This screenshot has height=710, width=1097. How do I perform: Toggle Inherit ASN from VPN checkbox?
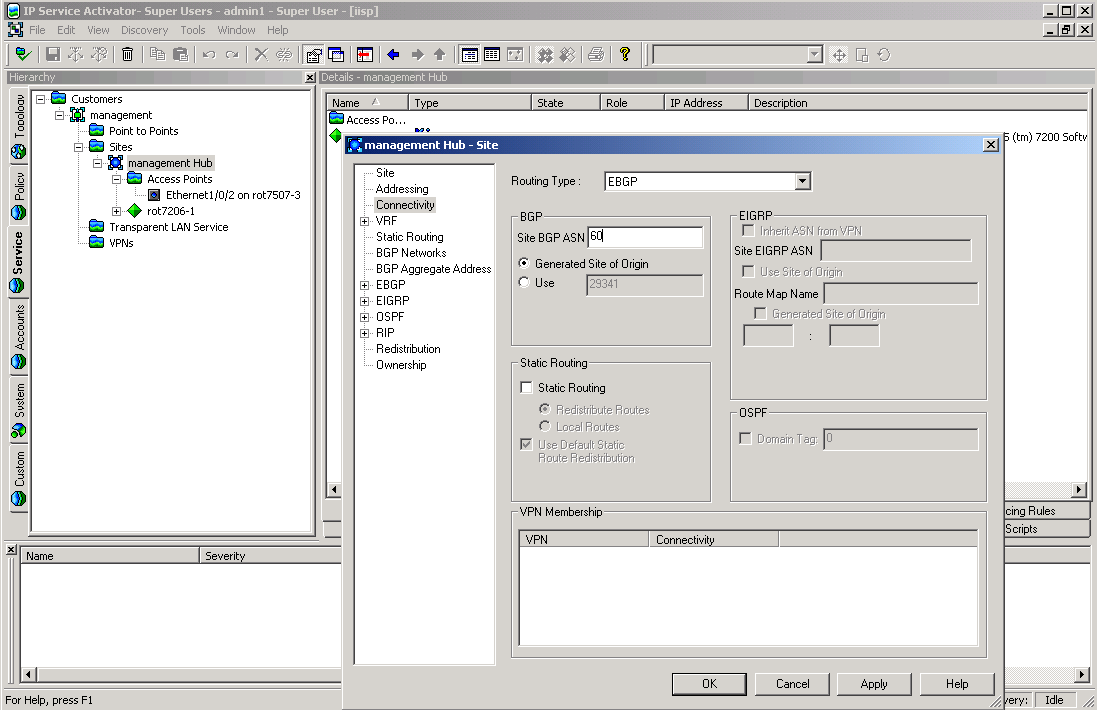point(749,231)
